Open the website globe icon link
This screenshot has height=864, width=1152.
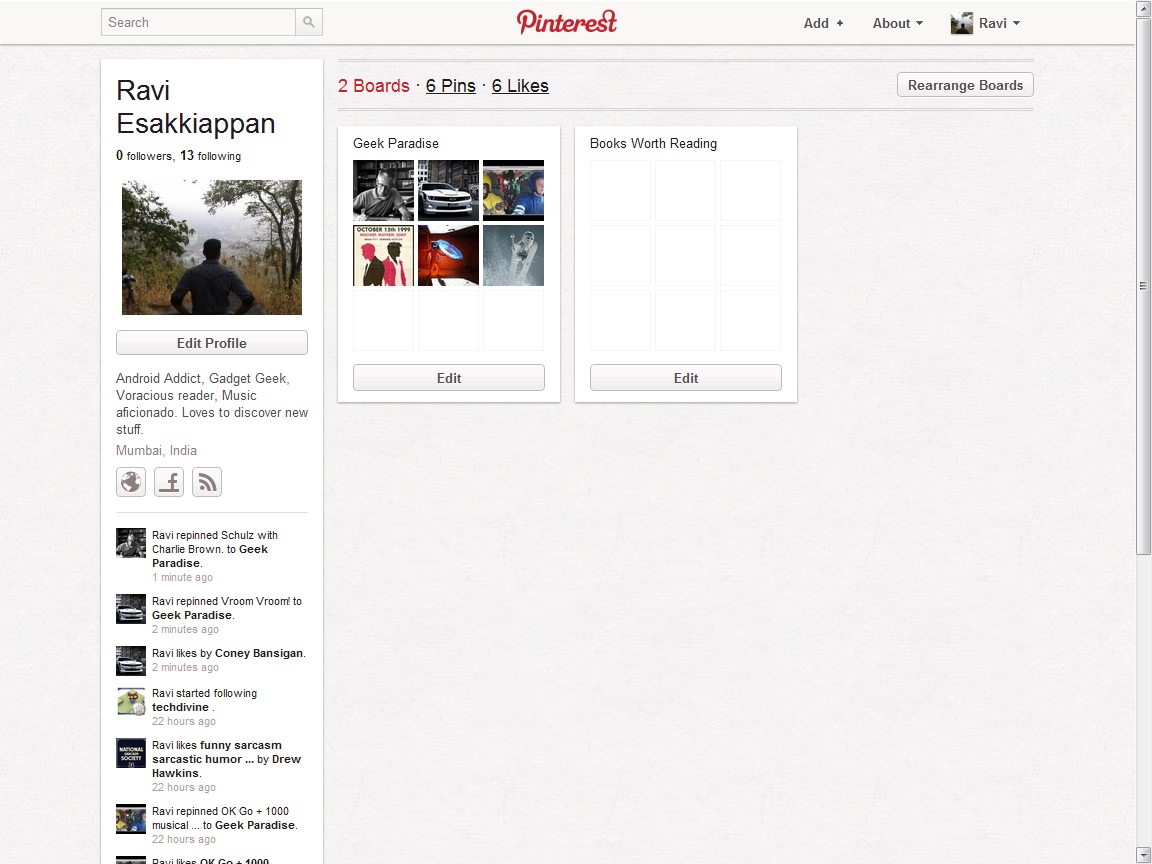[x=131, y=482]
